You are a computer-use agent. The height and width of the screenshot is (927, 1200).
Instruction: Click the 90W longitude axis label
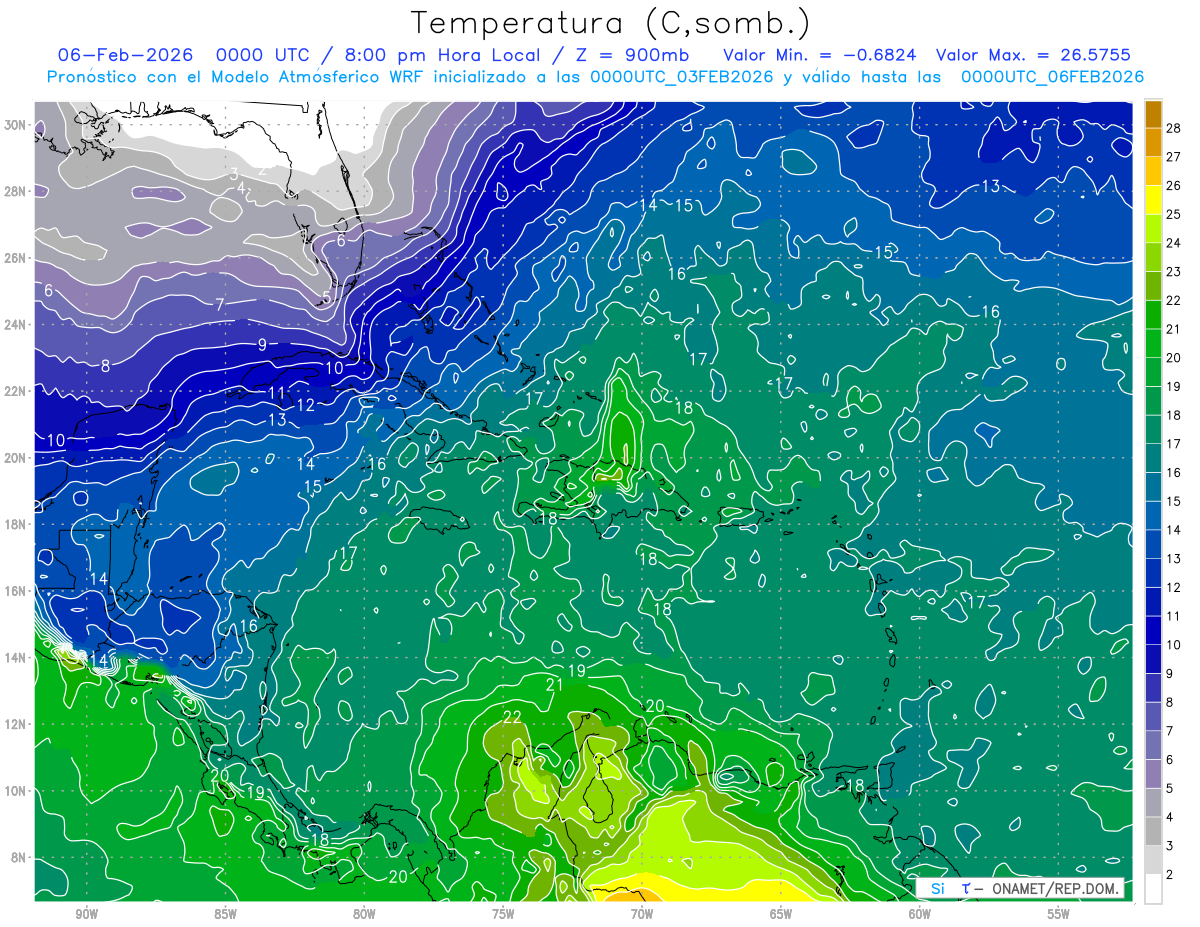click(x=86, y=915)
